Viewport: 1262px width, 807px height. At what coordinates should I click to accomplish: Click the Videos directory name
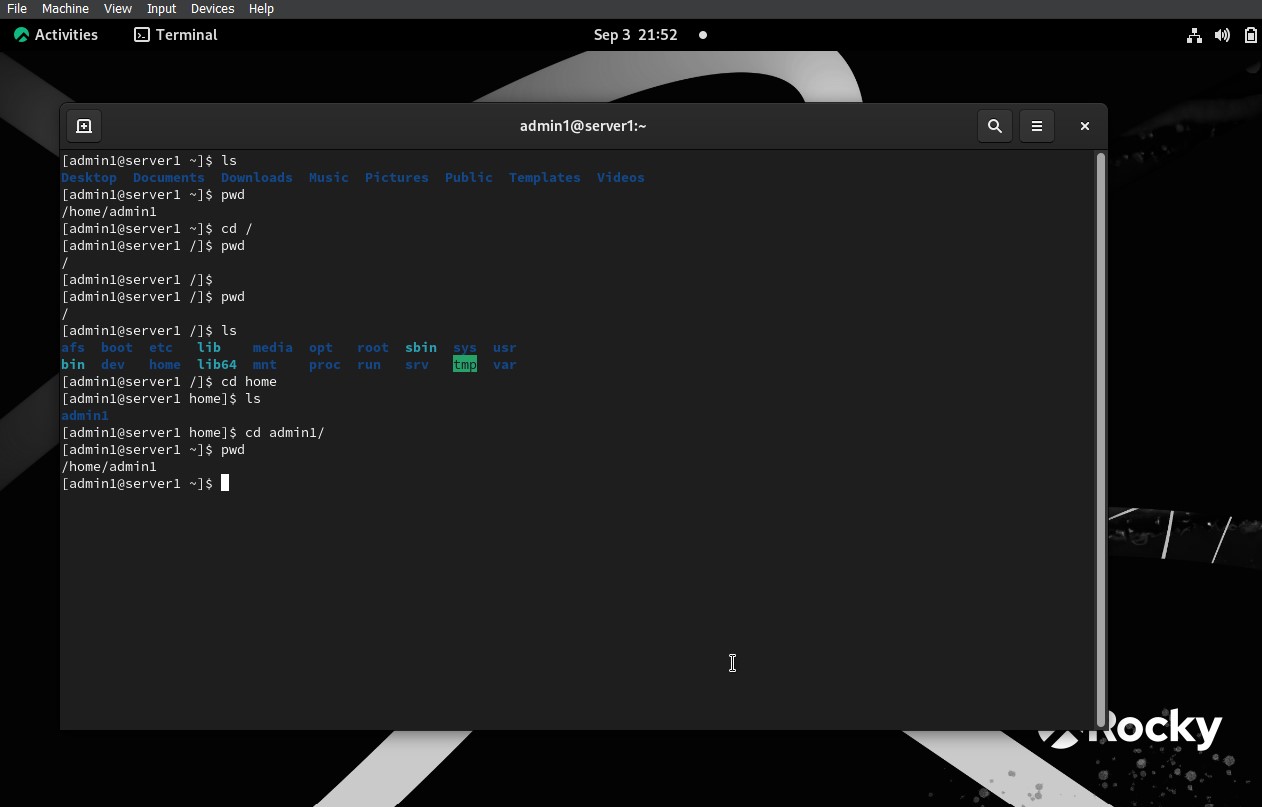tap(621, 178)
